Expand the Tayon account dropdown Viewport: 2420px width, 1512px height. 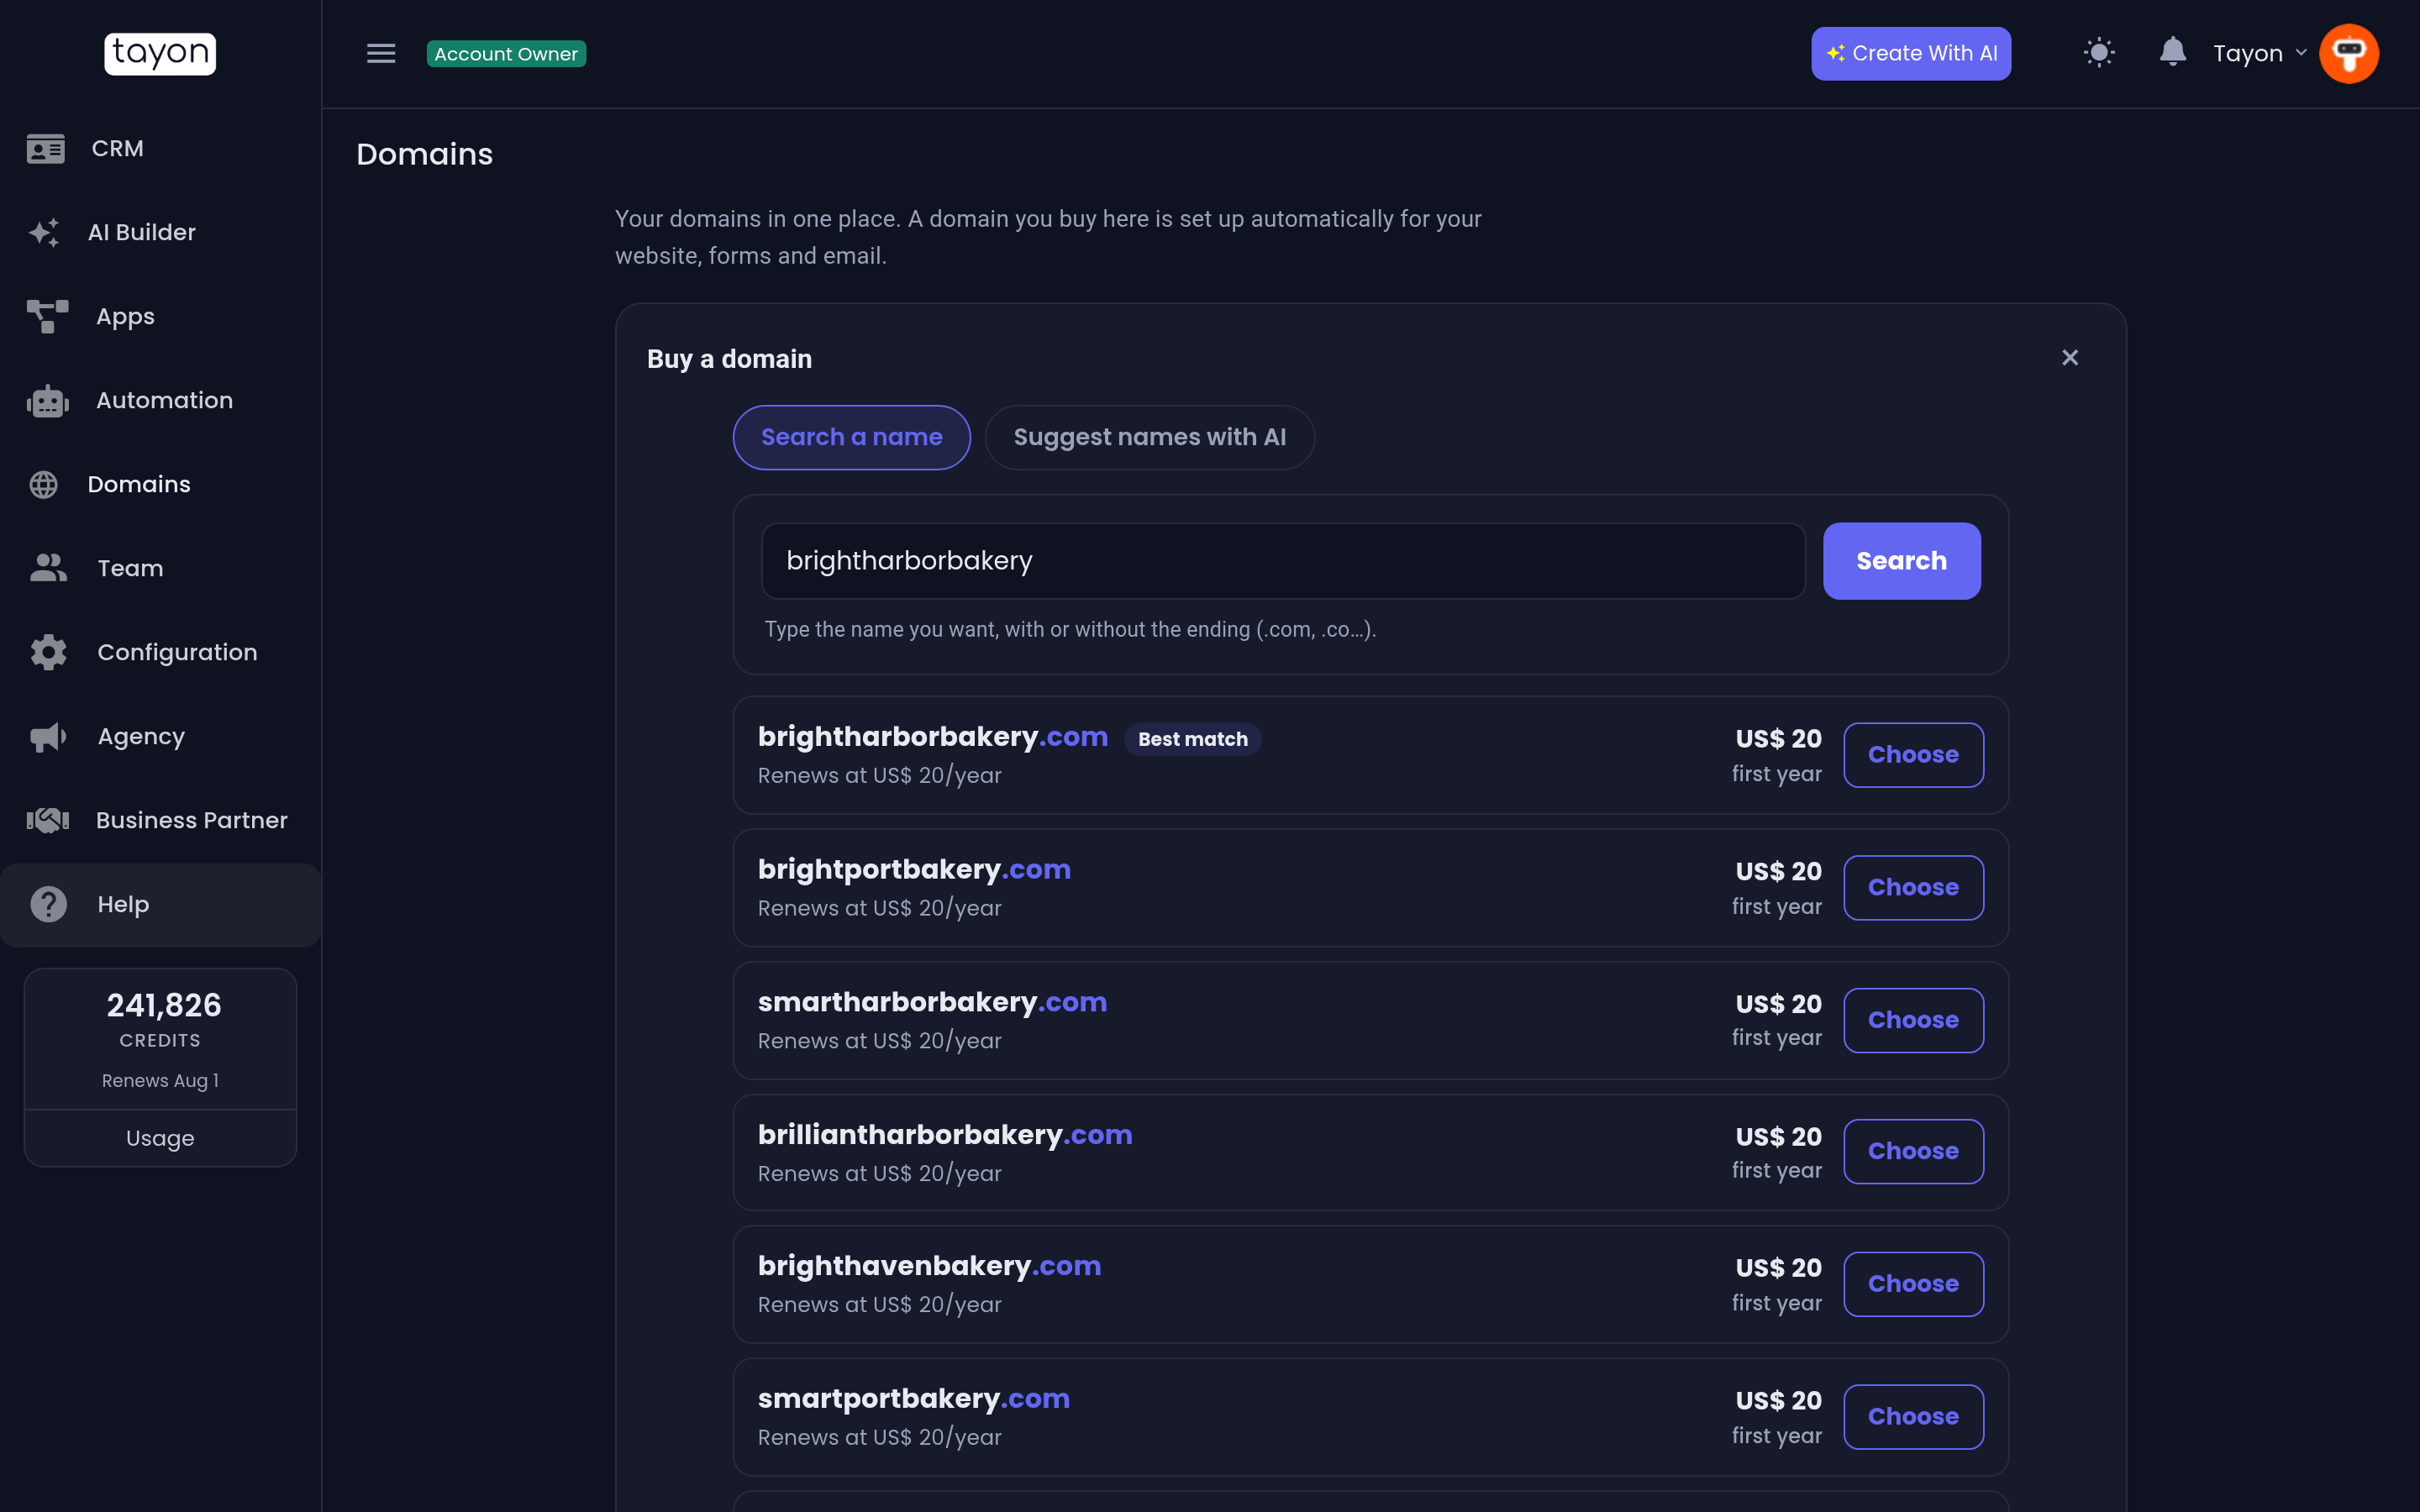coord(2259,54)
